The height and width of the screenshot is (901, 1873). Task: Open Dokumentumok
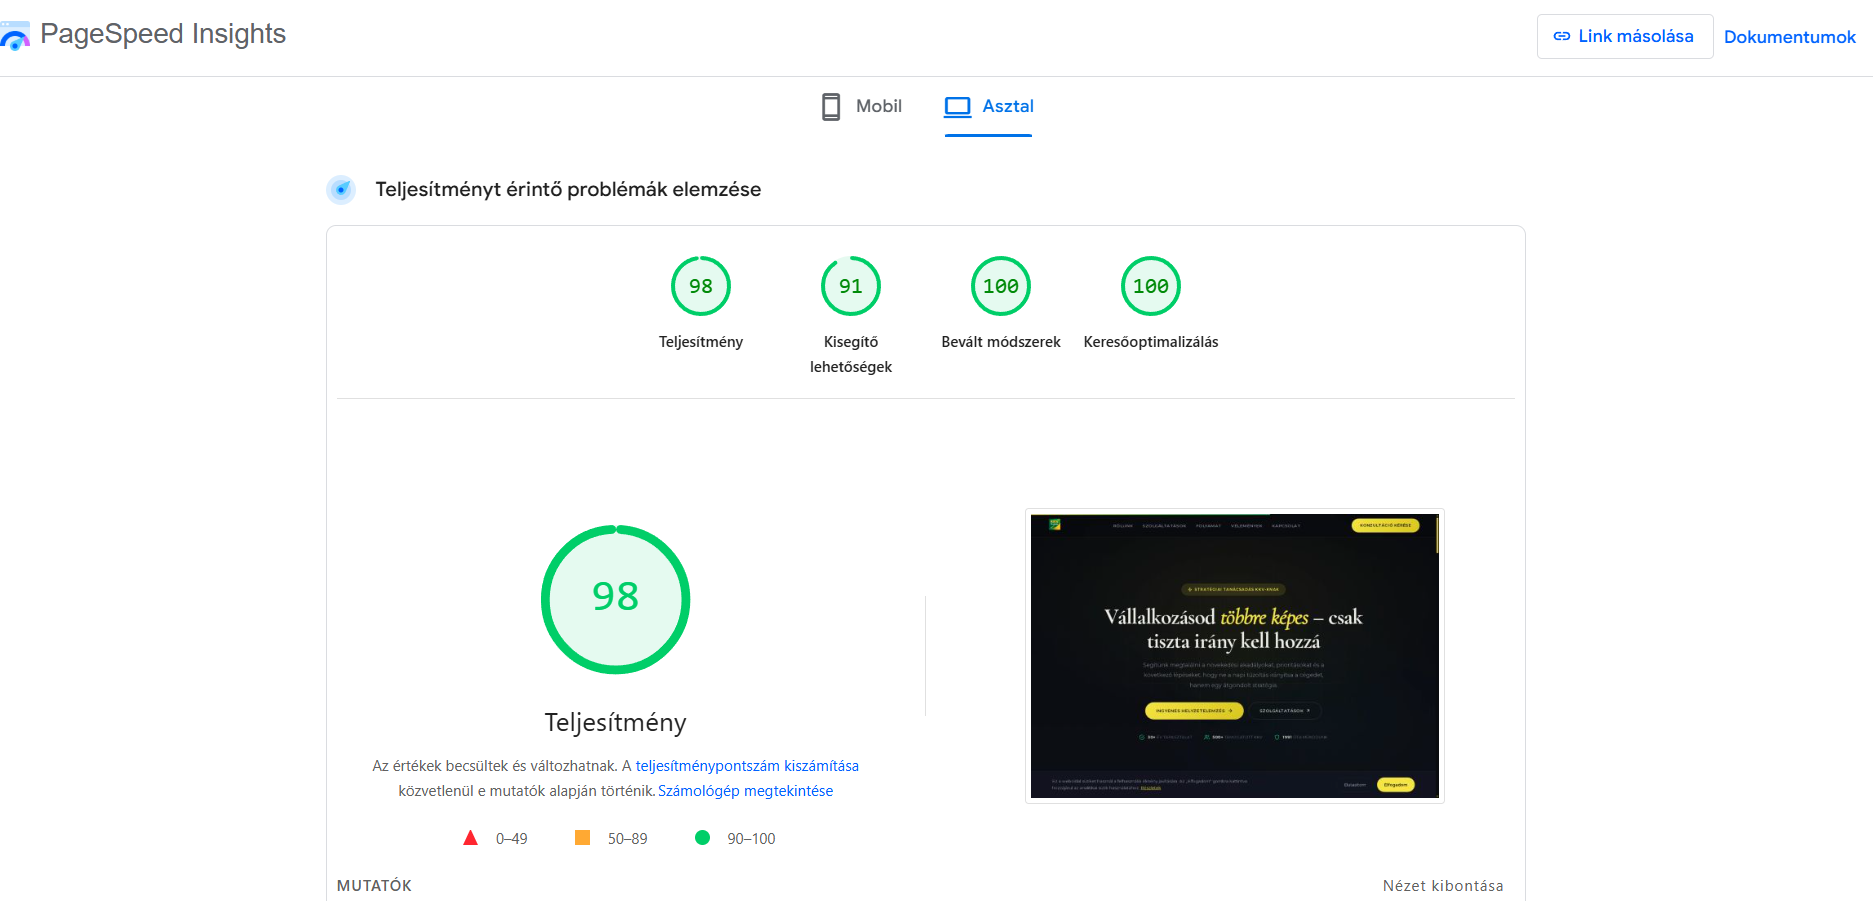(x=1789, y=37)
